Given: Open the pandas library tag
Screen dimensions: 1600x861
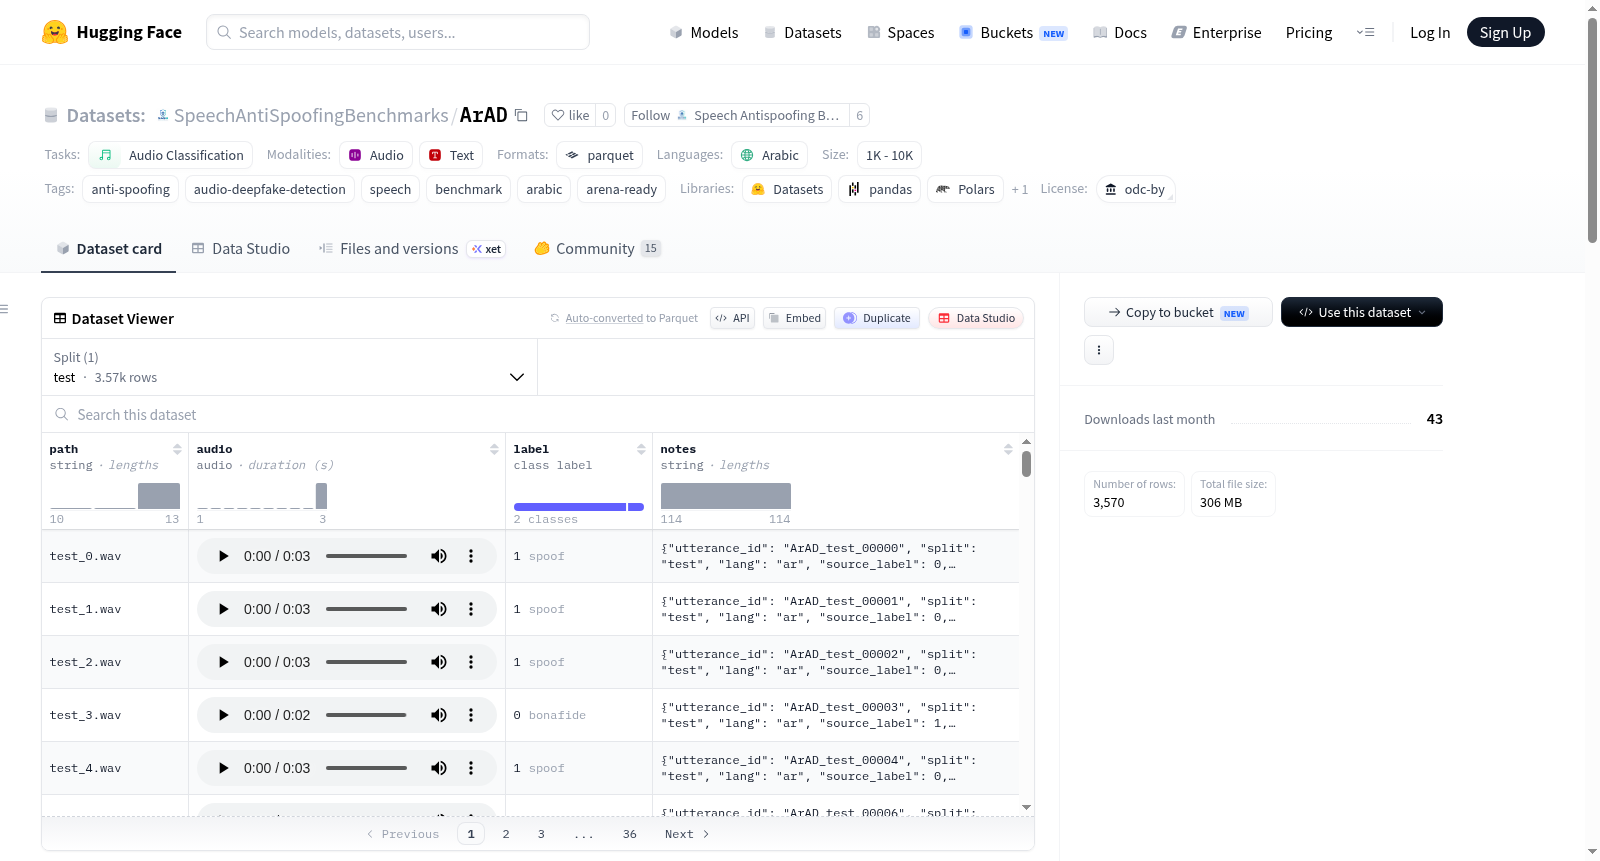Looking at the screenshot, I should click(x=880, y=189).
